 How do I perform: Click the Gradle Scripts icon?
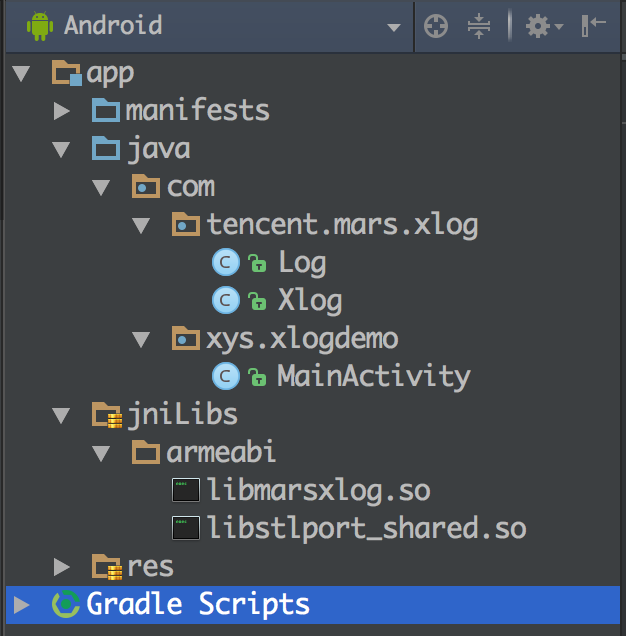(66, 604)
